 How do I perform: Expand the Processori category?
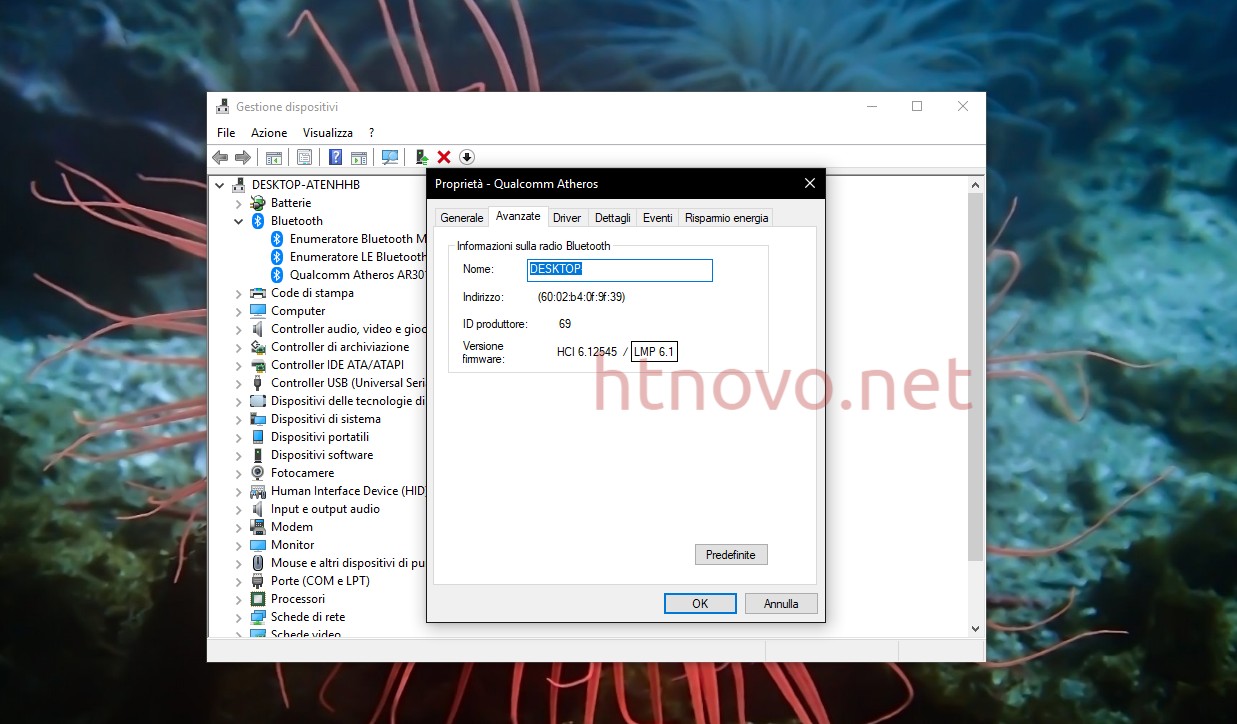point(238,599)
